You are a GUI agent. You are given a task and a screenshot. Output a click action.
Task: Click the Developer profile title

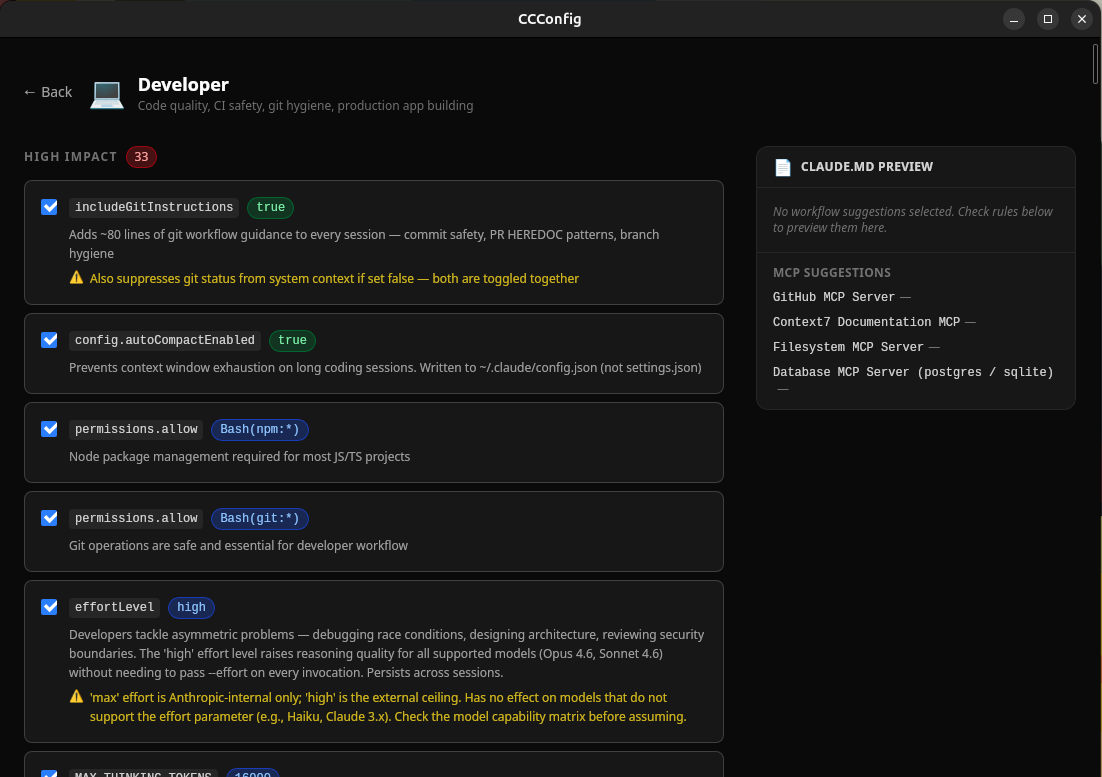point(183,84)
